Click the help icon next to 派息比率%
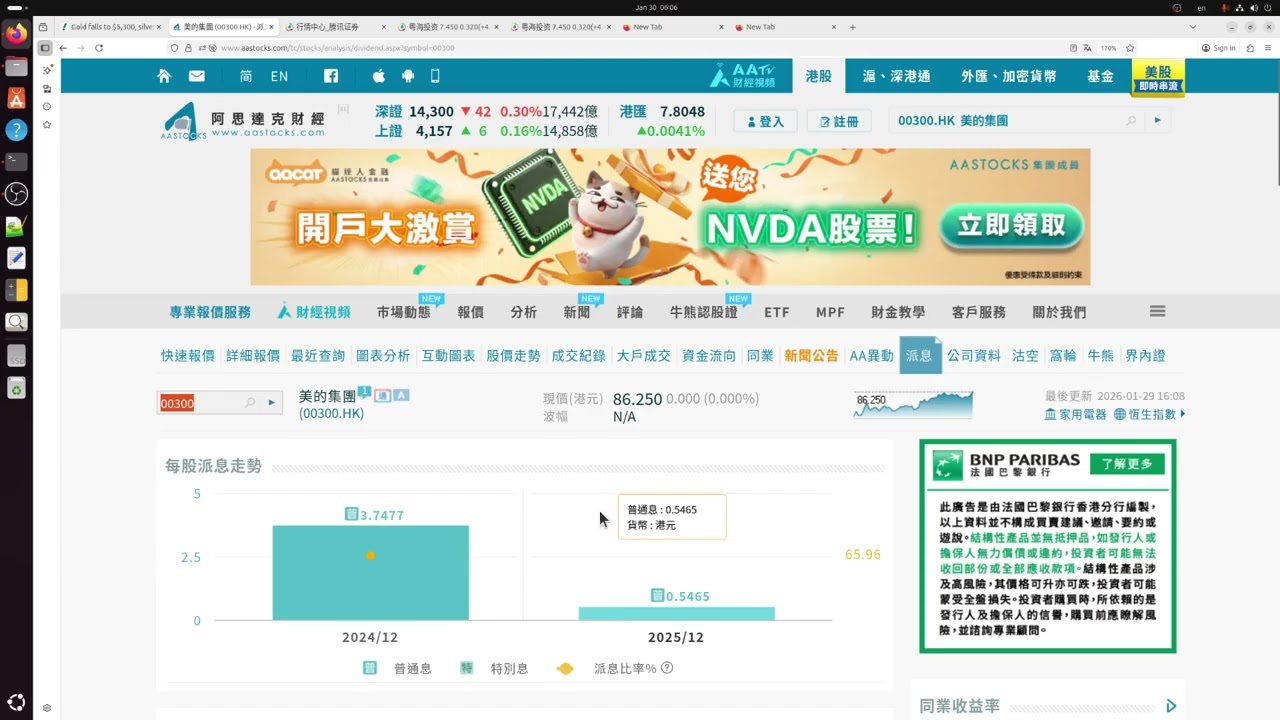This screenshot has height=720, width=1280. click(x=667, y=668)
